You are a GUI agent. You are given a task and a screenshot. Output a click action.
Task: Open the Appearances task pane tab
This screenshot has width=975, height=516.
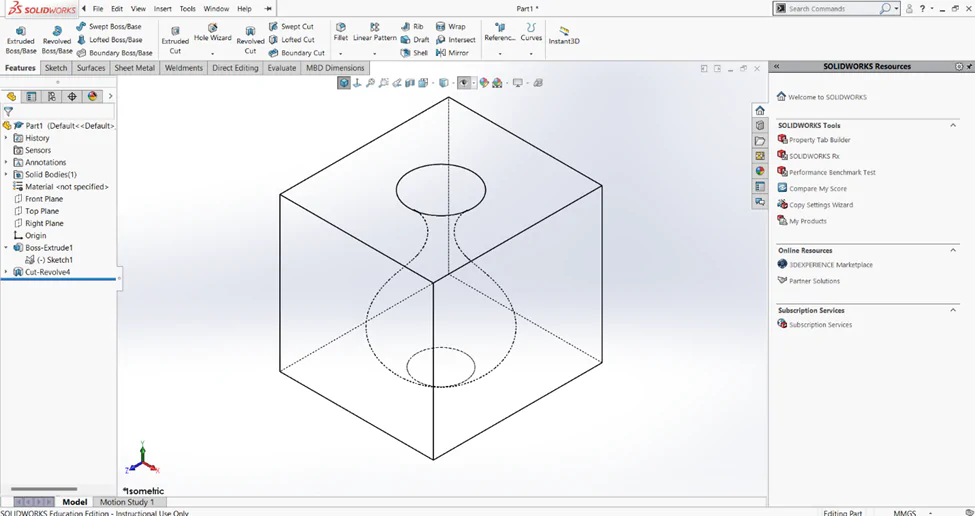tap(760, 171)
